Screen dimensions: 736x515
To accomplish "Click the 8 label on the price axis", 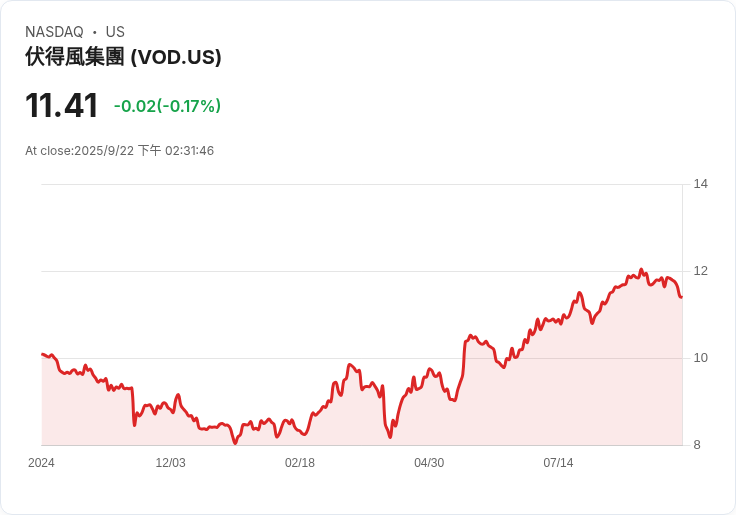I will [697, 445].
